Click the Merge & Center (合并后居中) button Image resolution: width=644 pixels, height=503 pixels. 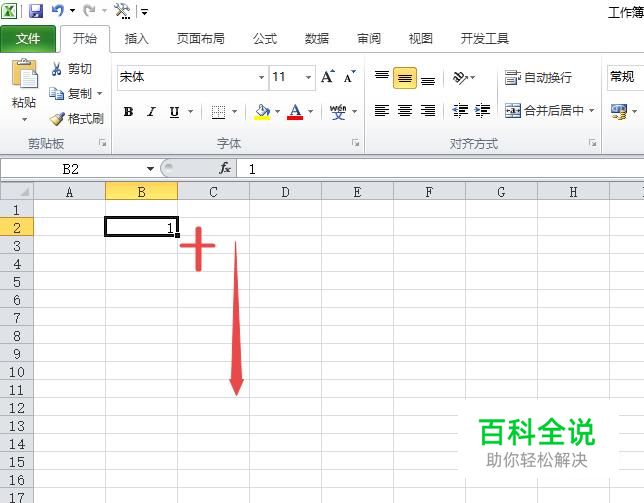[x=544, y=110]
